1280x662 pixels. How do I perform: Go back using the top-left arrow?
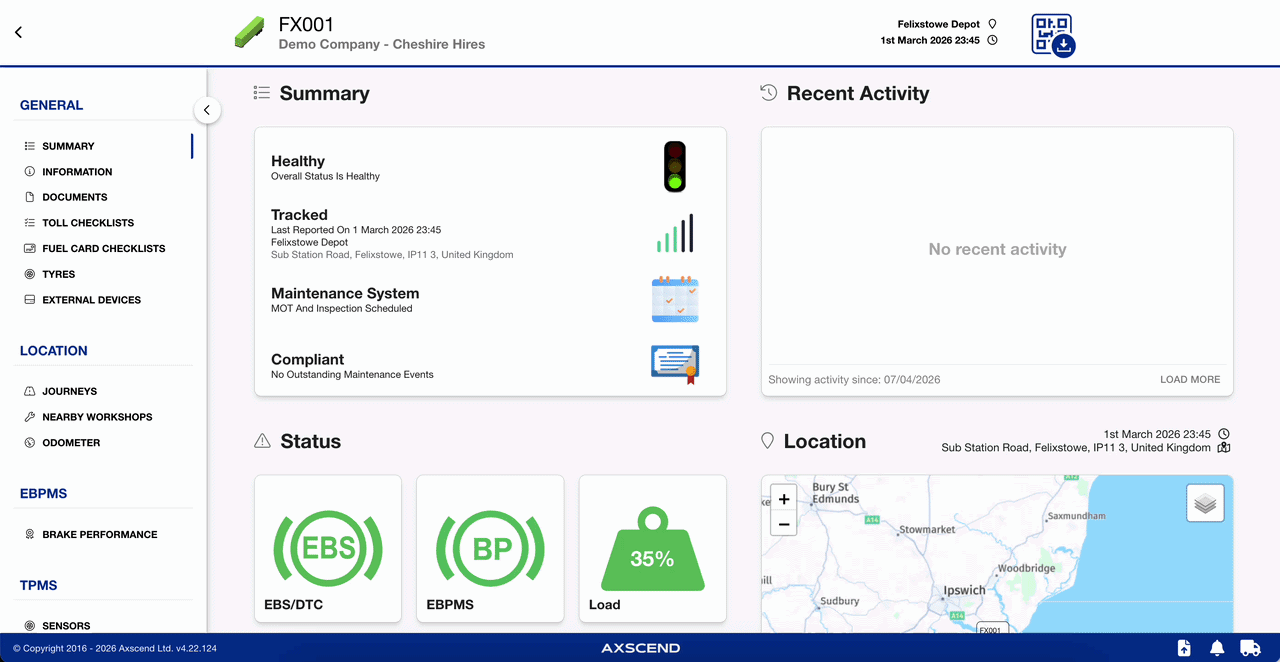(18, 32)
